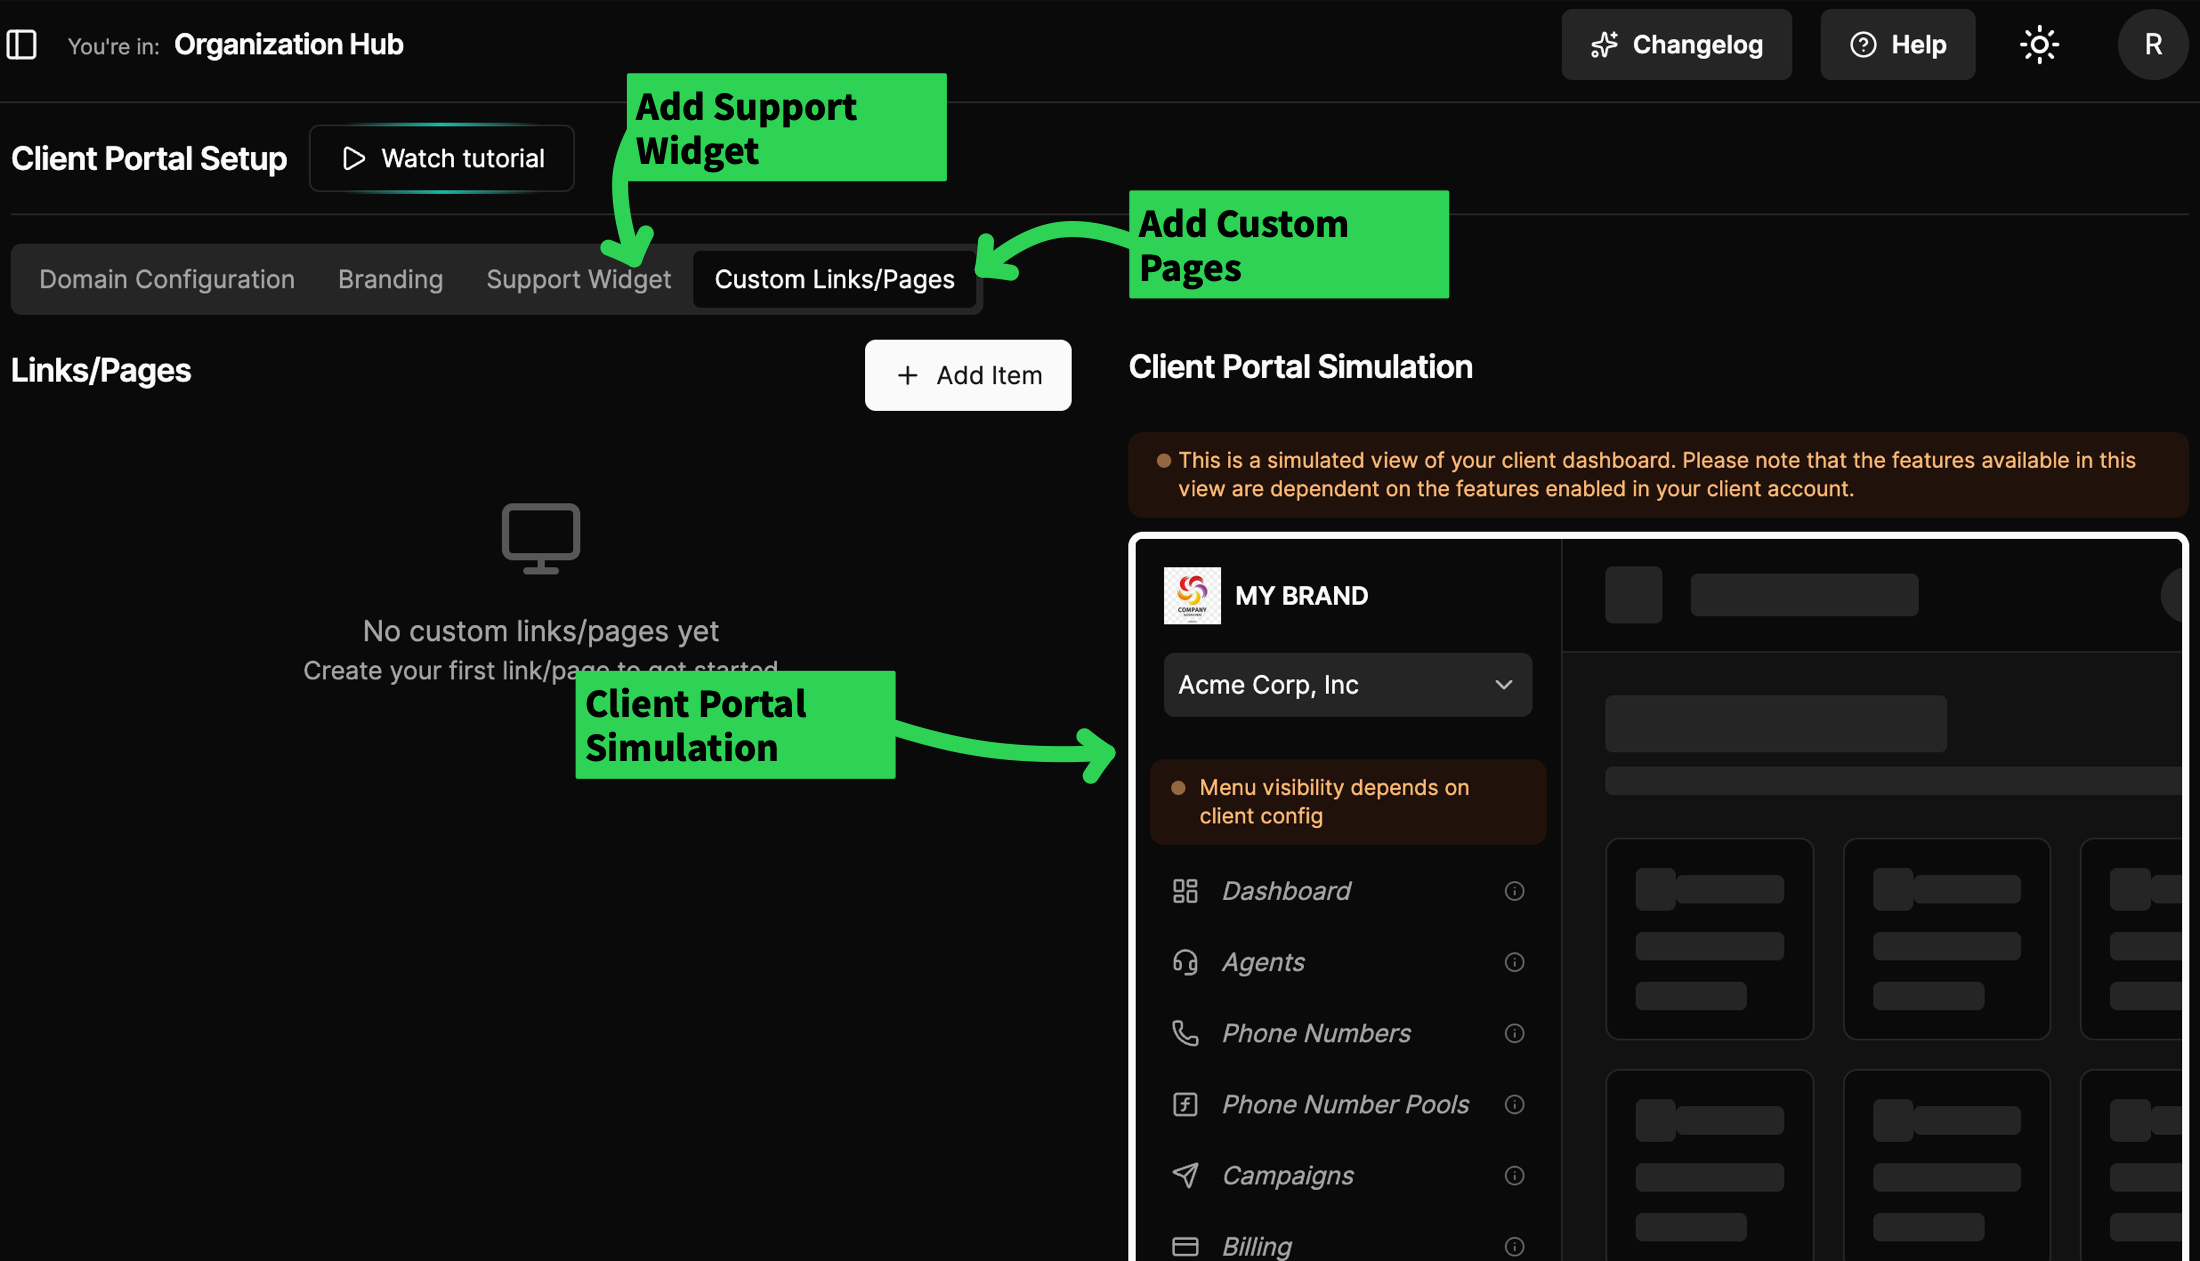
Task: Click Add Item button
Action: click(967, 375)
